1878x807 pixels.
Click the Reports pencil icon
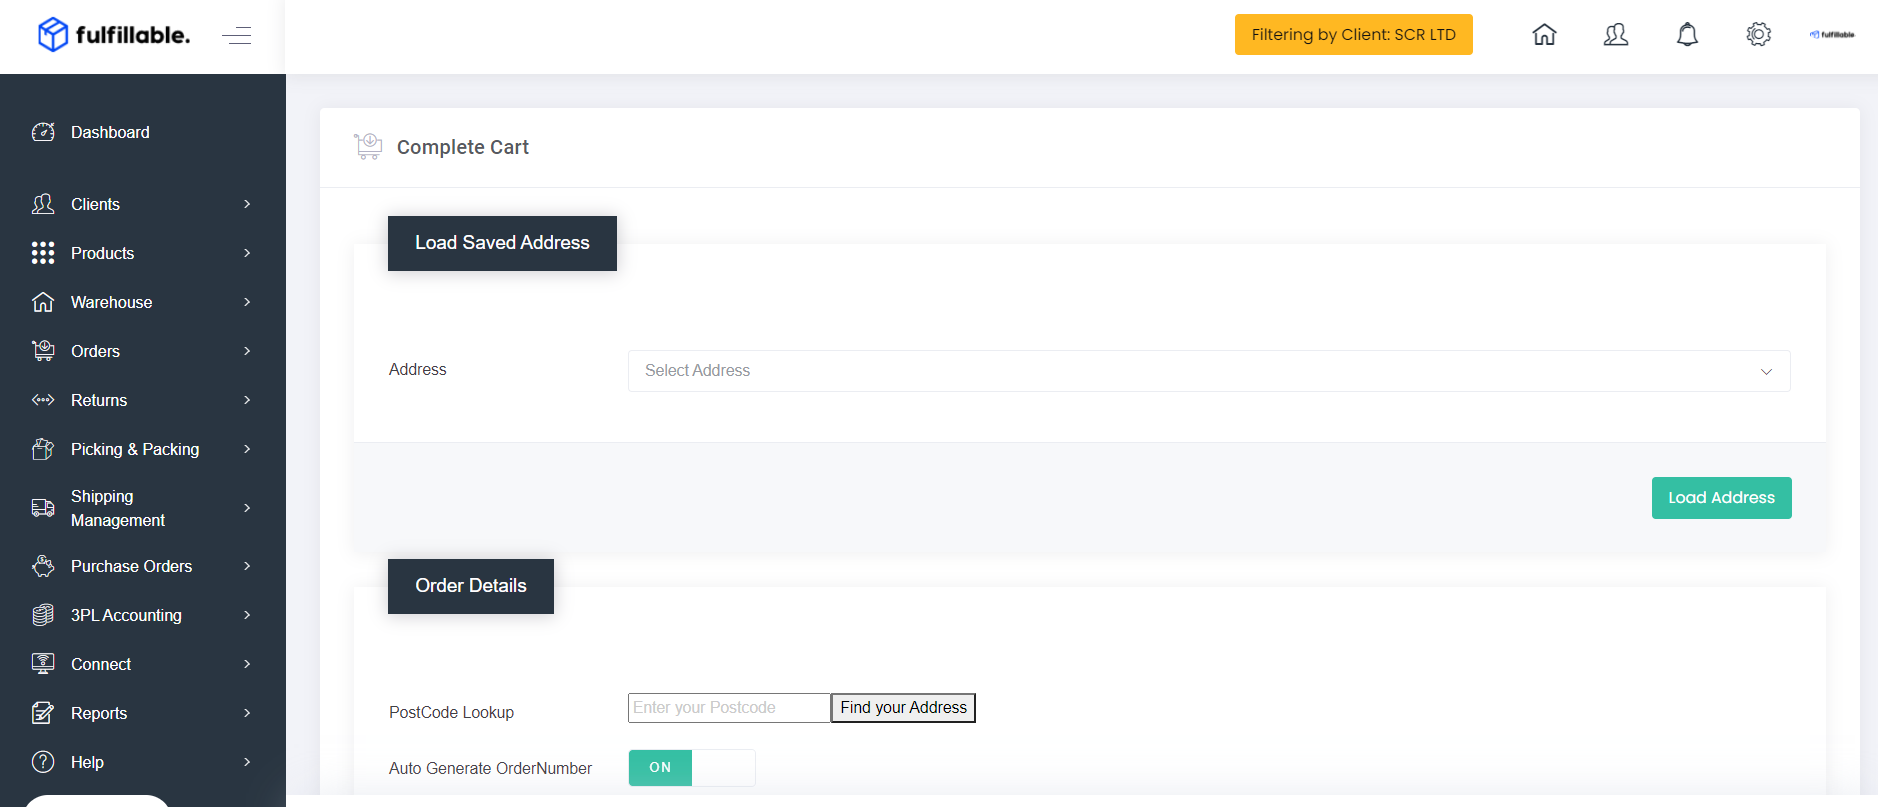[x=43, y=713]
